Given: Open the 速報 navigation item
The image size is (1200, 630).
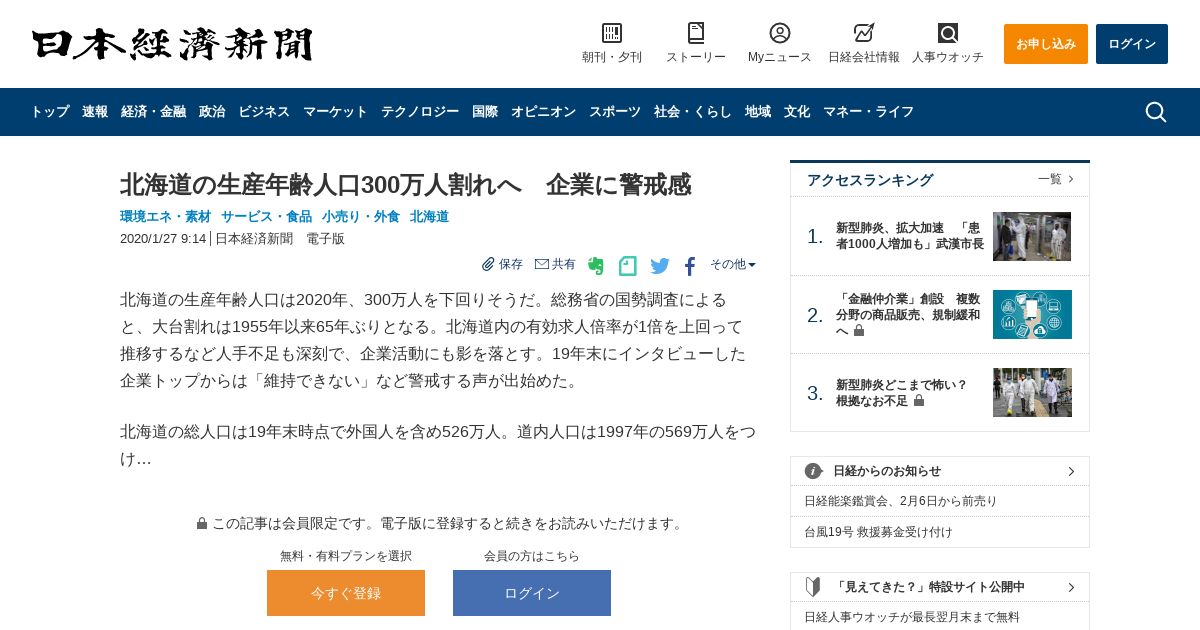Looking at the screenshot, I should (x=95, y=112).
